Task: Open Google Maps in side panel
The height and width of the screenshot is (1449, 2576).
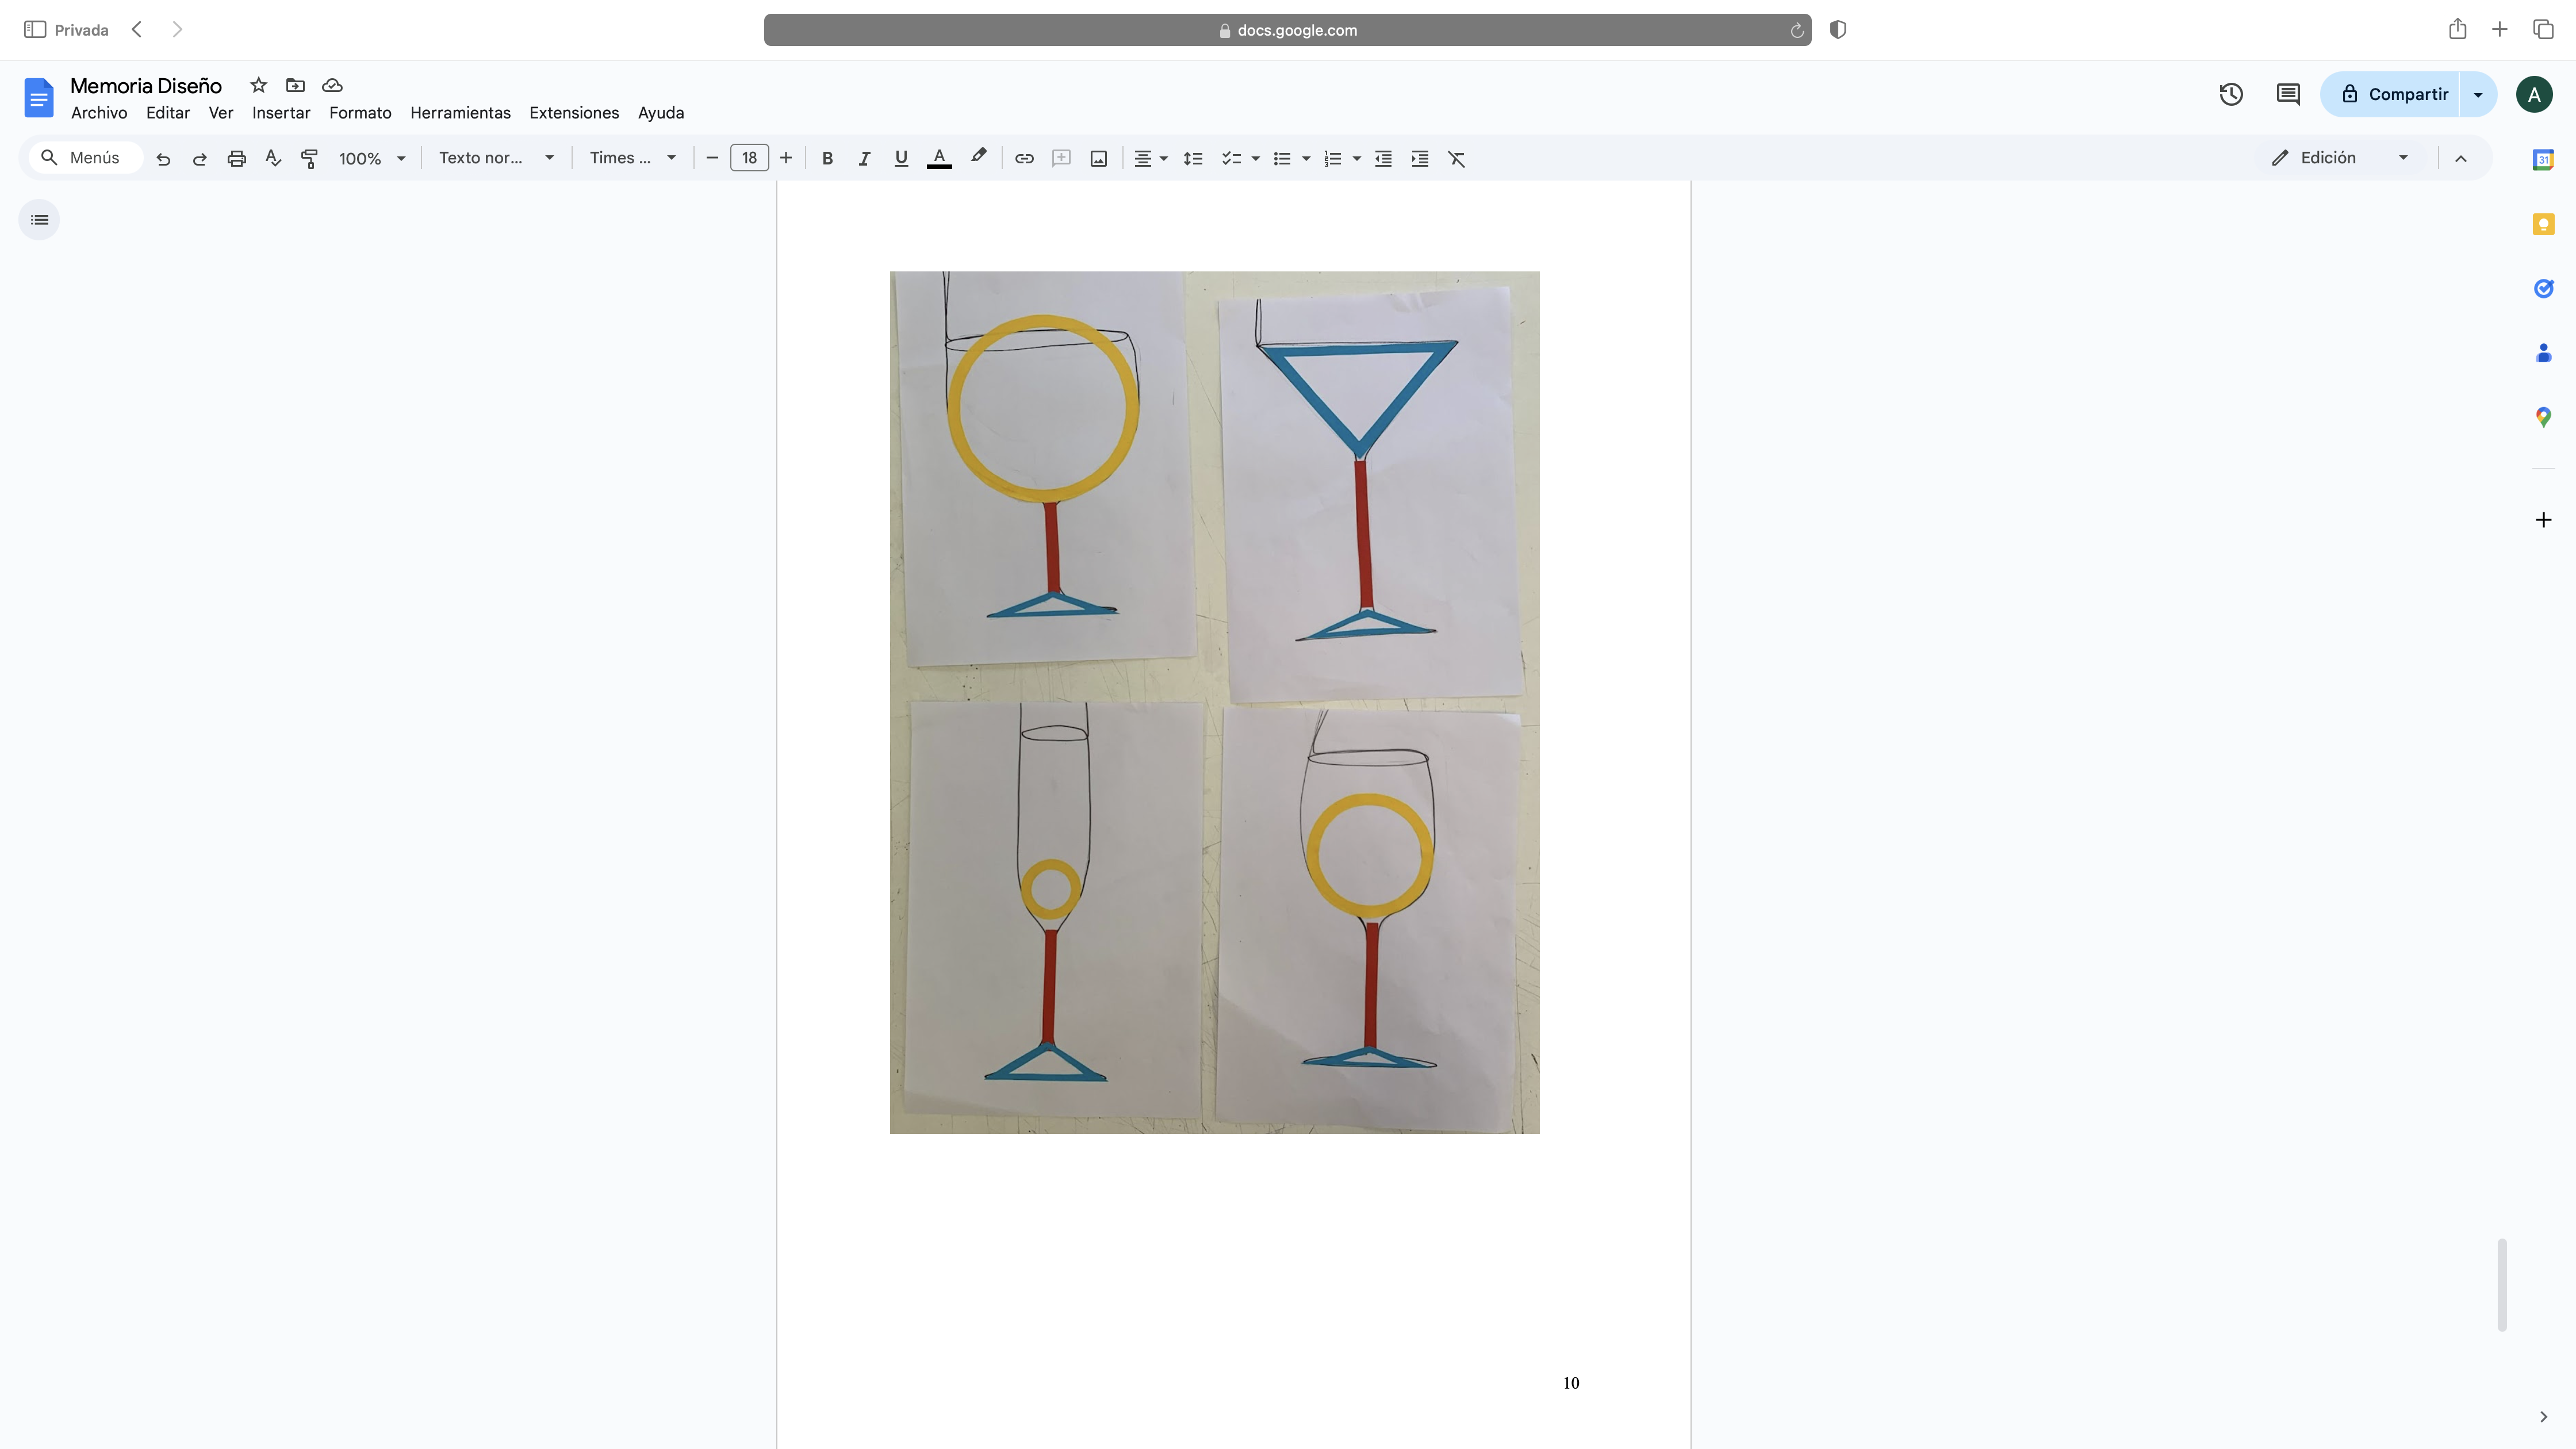Action: tap(2543, 417)
